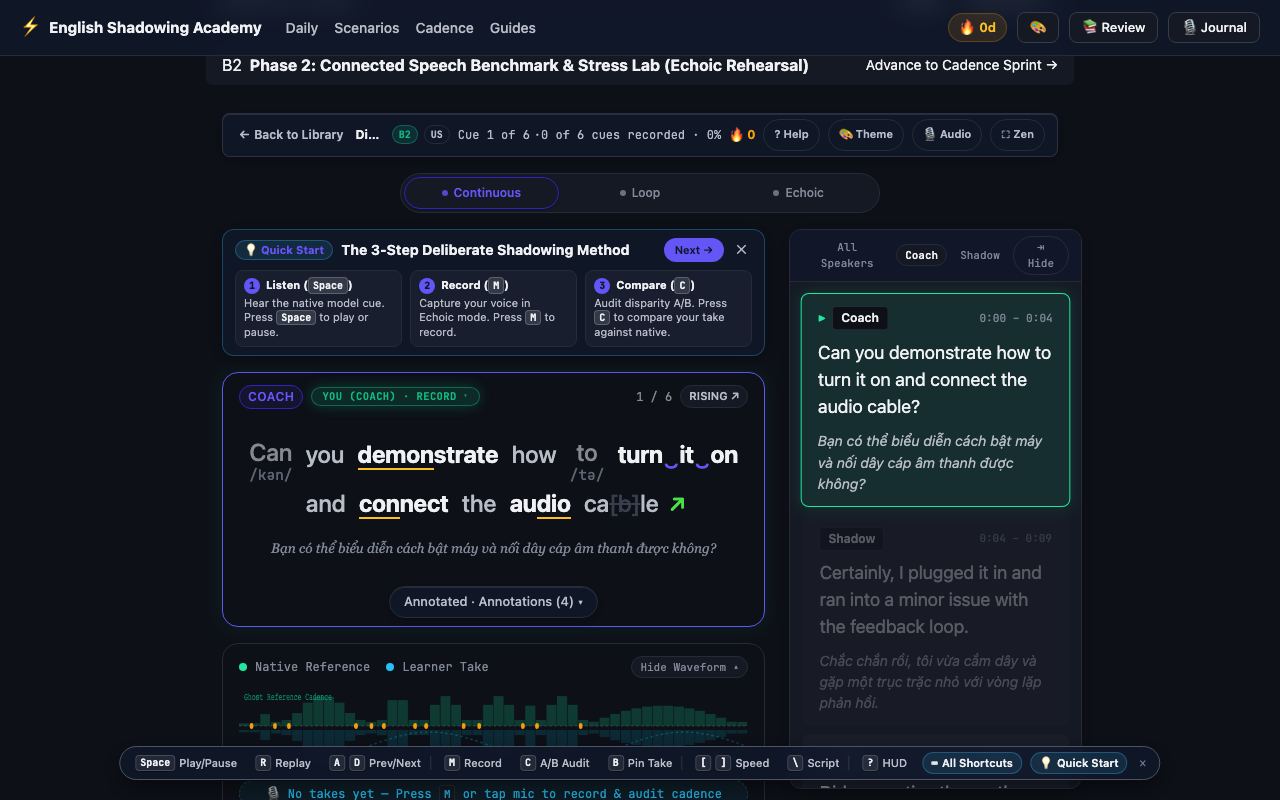The width and height of the screenshot is (1280, 800).
Task: Click the RISING intonation badge
Action: click(714, 397)
